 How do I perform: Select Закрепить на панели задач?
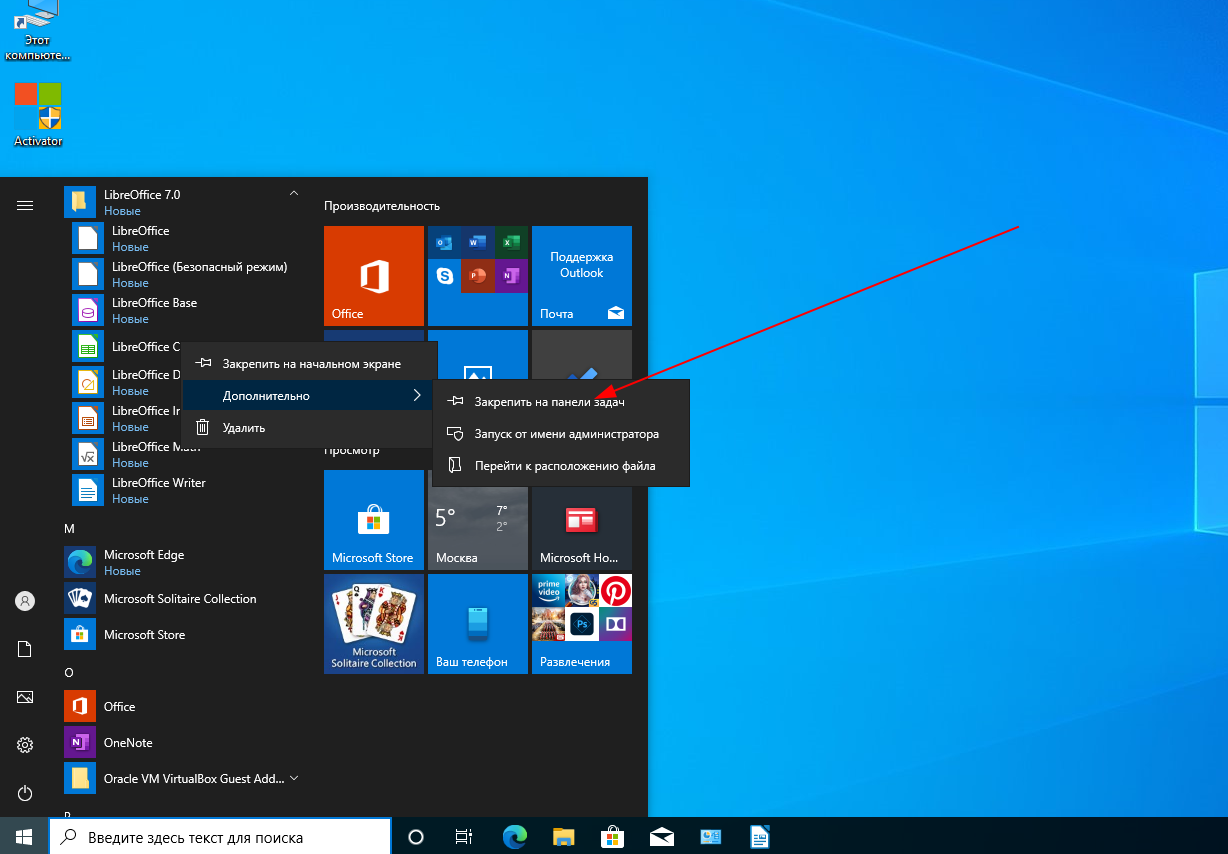coord(561,401)
